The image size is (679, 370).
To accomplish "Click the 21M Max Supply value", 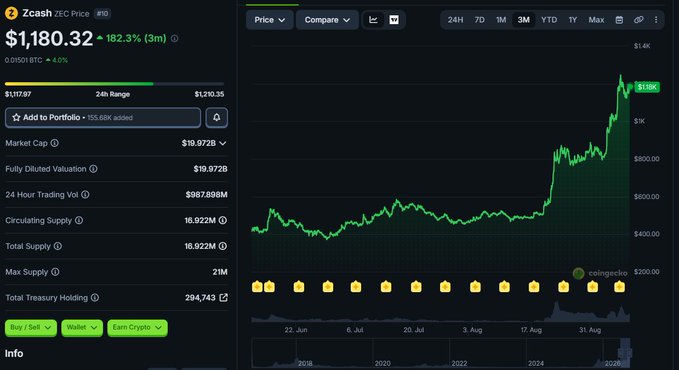I will 220,272.
